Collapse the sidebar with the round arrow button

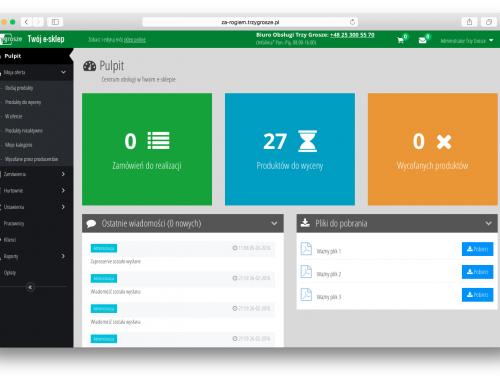[x=30, y=287]
